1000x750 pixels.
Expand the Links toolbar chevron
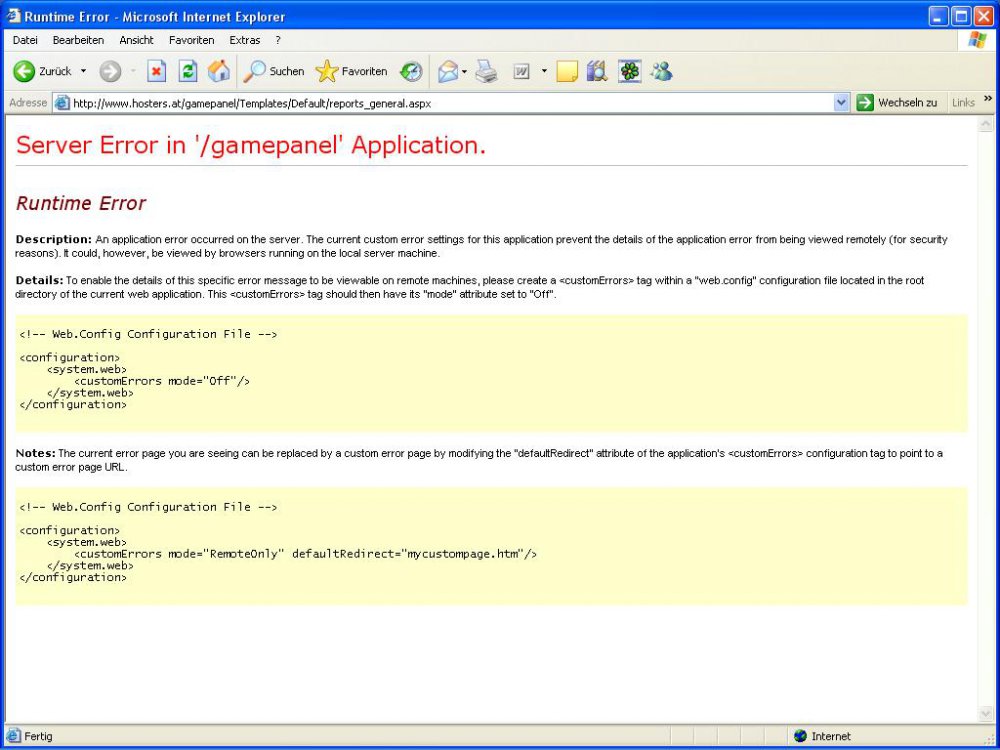pos(988,99)
